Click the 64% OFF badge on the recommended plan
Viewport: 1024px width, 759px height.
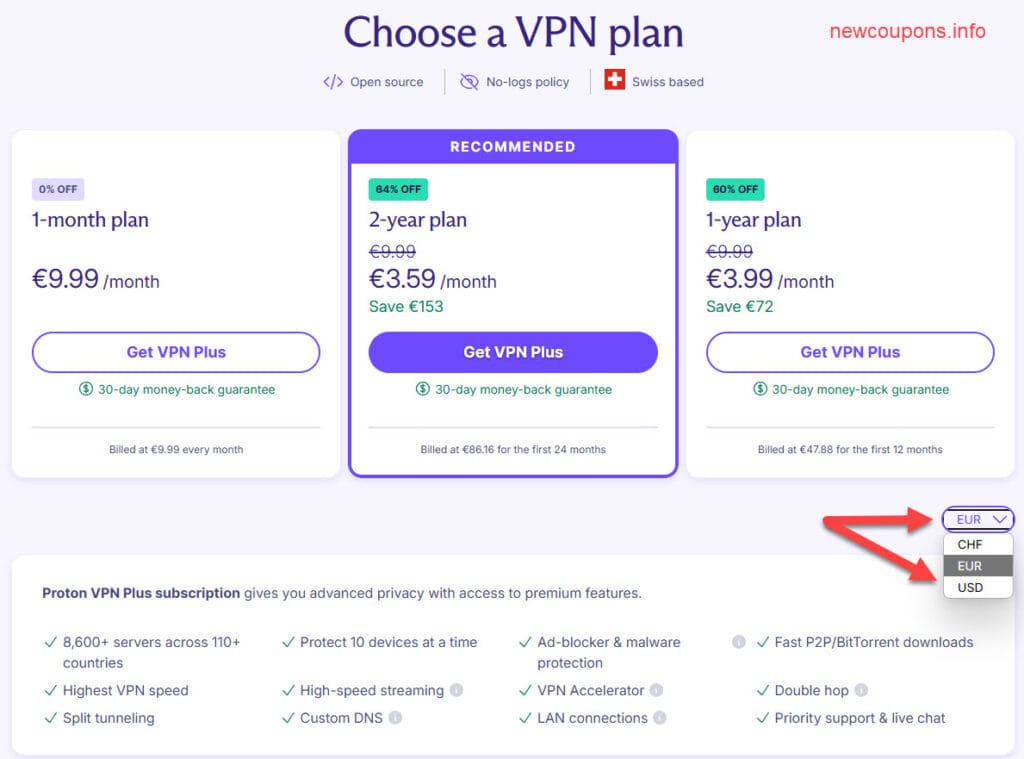pos(397,188)
